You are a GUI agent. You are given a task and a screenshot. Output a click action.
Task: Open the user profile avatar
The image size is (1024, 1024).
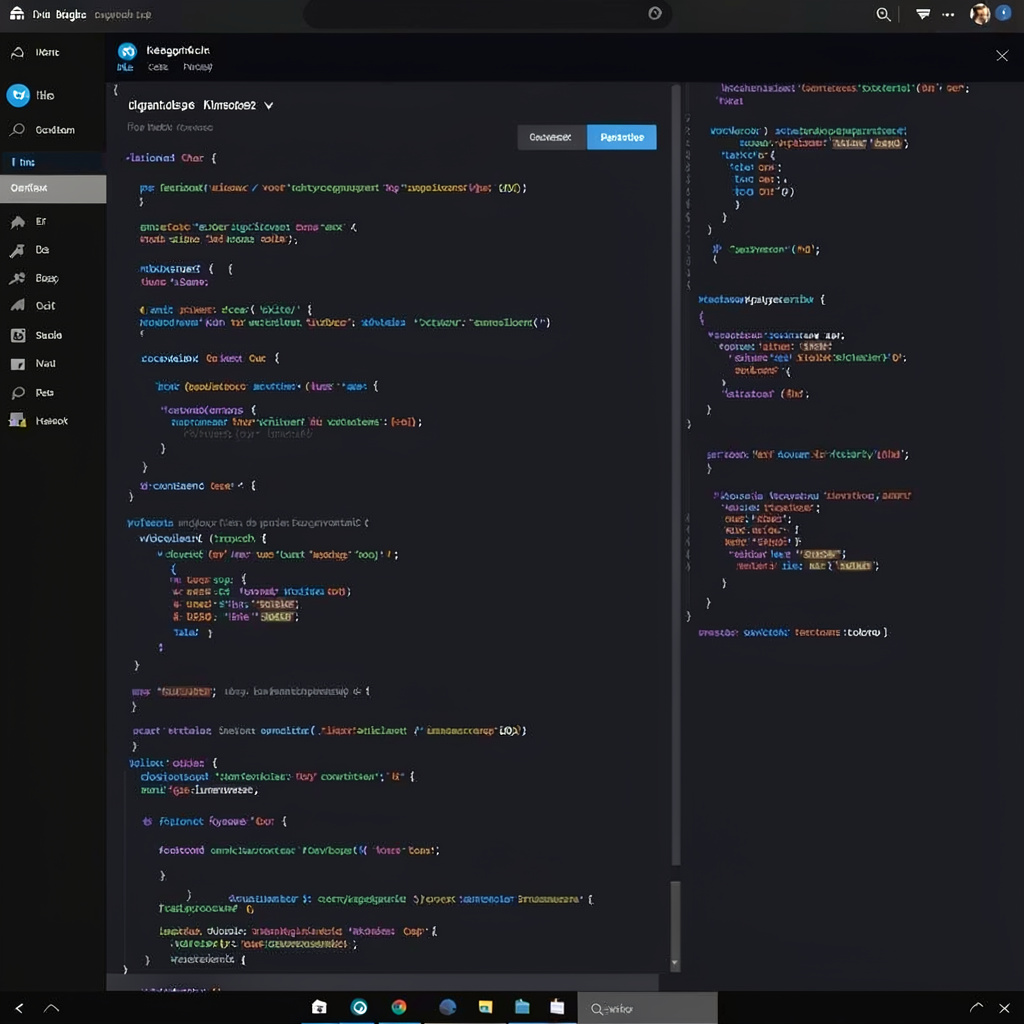coord(980,14)
